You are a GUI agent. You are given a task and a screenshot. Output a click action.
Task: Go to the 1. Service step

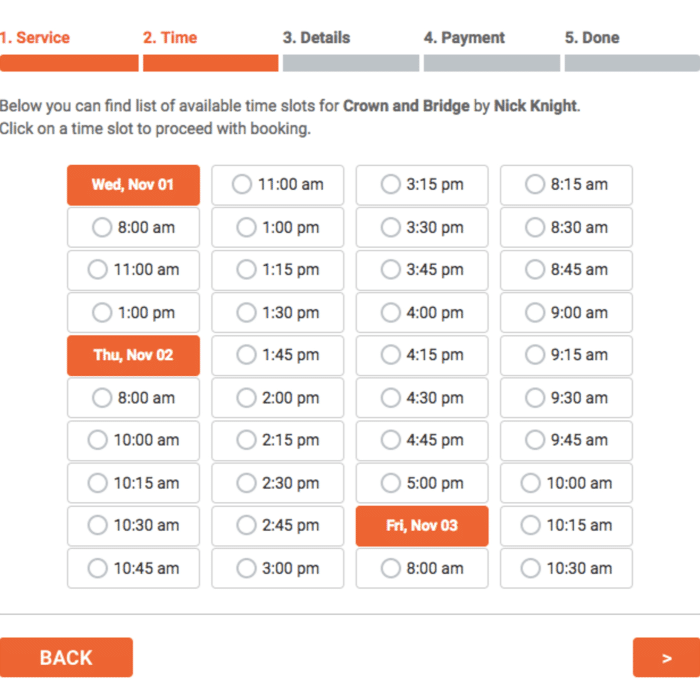(35, 38)
